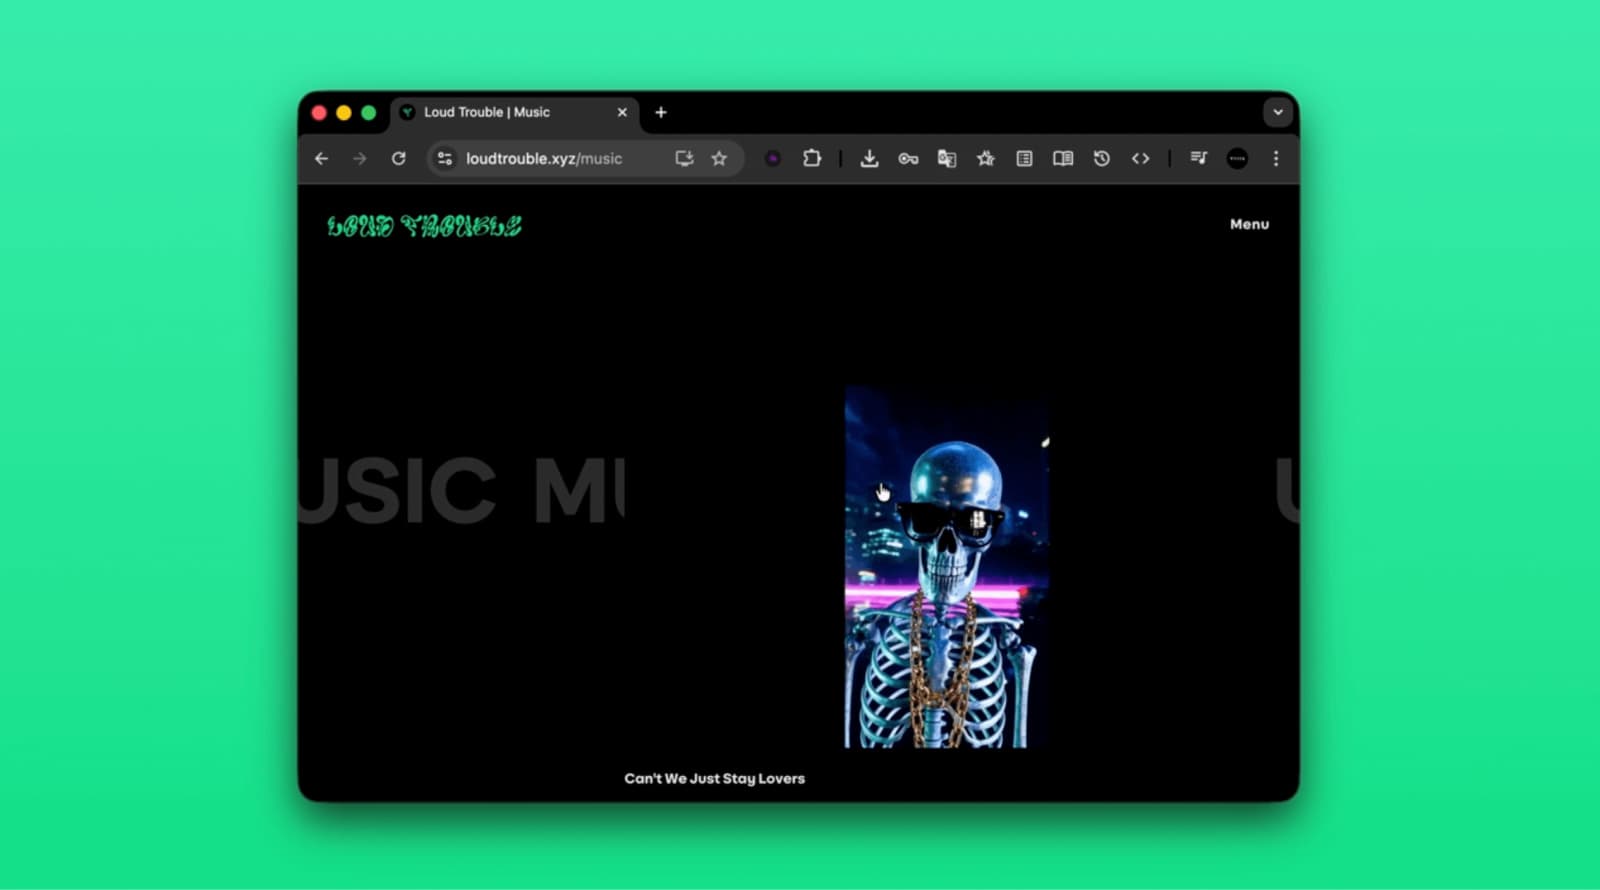This screenshot has width=1600, height=890.
Task: Click the skeleton album artwork thumbnail
Action: tap(946, 567)
